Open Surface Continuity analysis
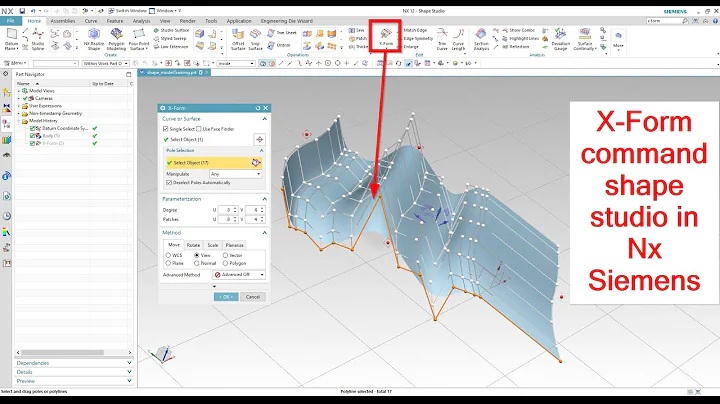 pyautogui.click(x=585, y=39)
